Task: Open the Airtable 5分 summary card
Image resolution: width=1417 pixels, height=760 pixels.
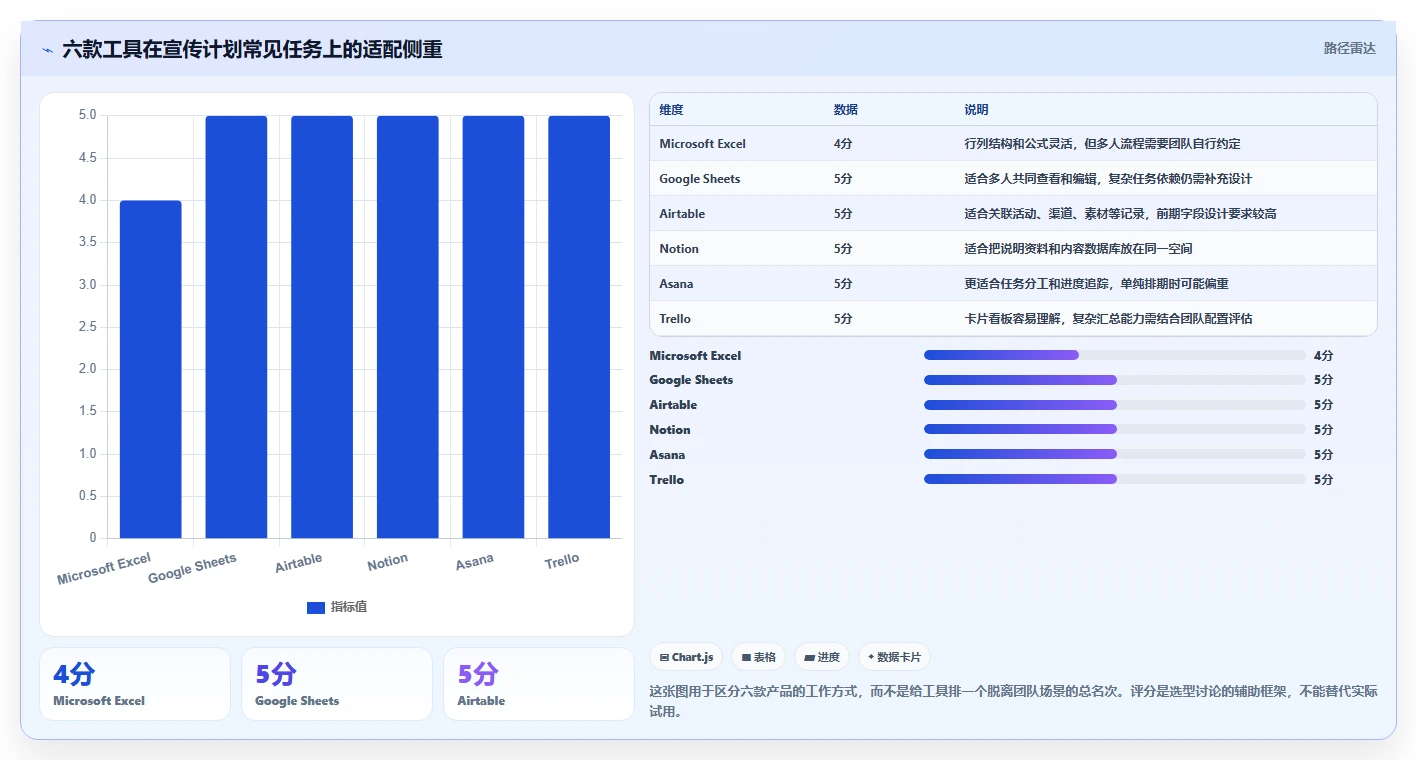Action: pyautogui.click(x=539, y=684)
